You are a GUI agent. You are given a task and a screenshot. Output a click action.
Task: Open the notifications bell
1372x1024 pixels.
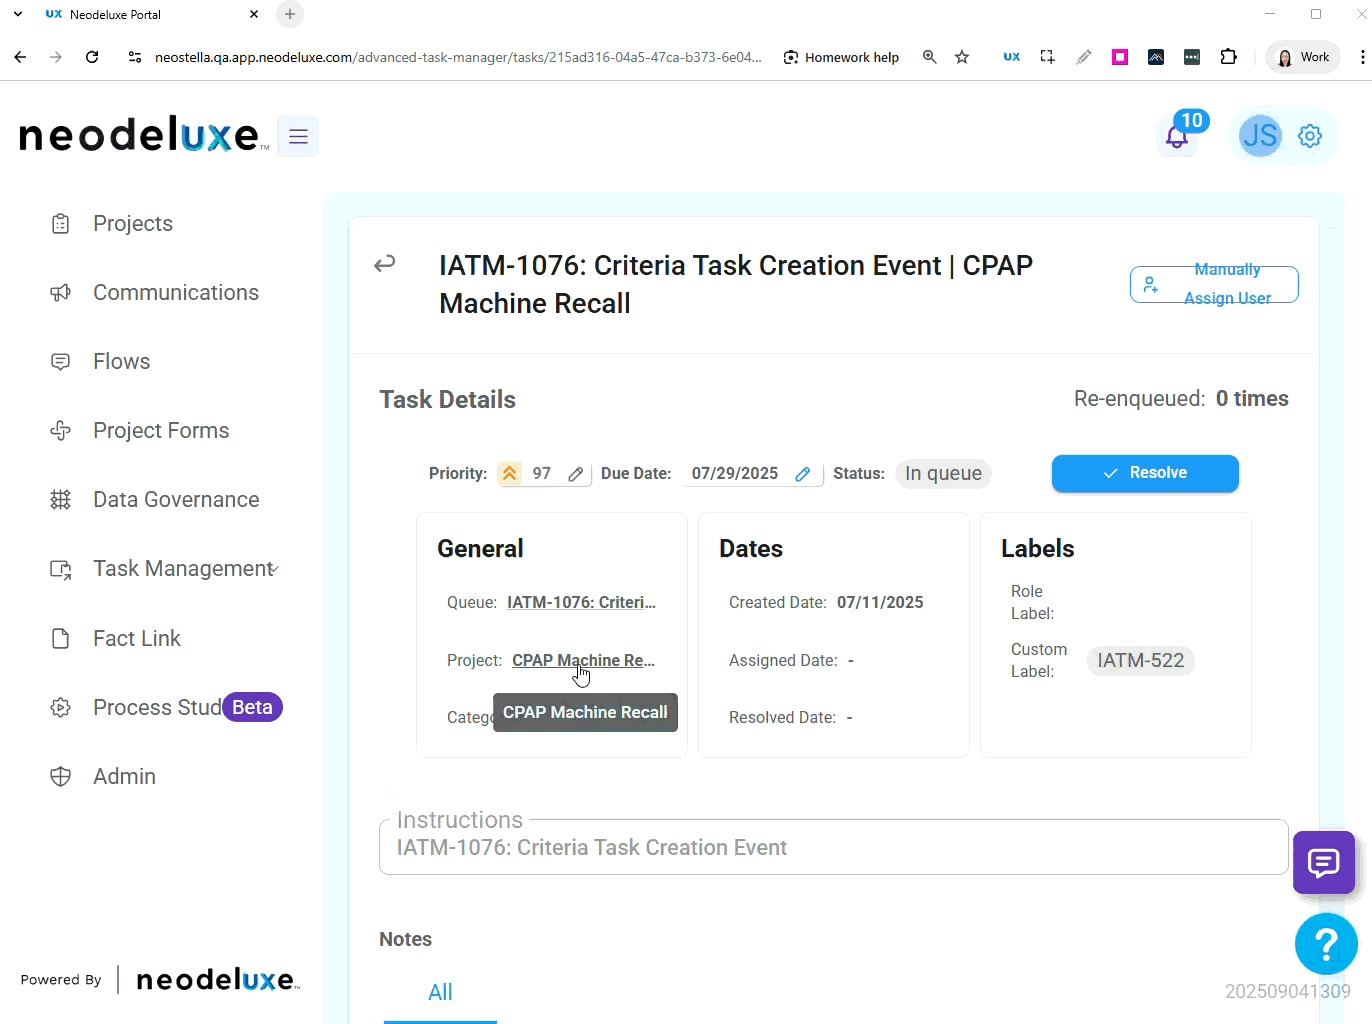point(1177,137)
